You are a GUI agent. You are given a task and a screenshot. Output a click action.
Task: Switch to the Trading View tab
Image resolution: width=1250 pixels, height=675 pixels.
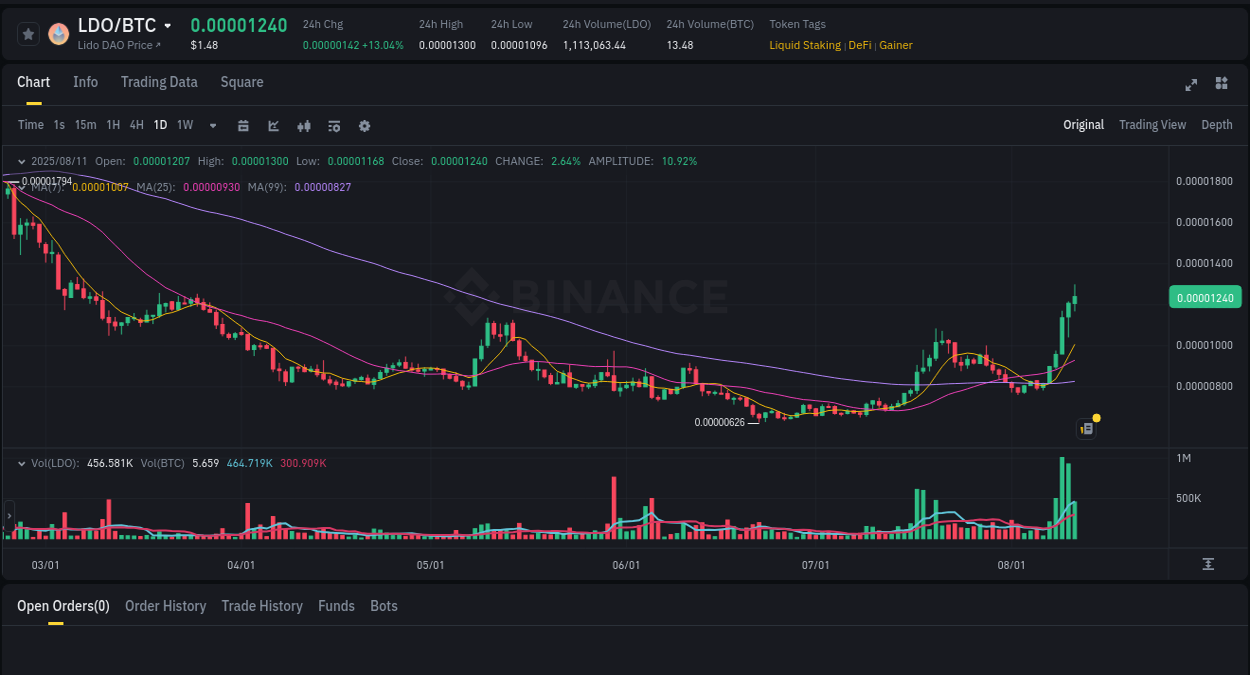tap(1152, 125)
